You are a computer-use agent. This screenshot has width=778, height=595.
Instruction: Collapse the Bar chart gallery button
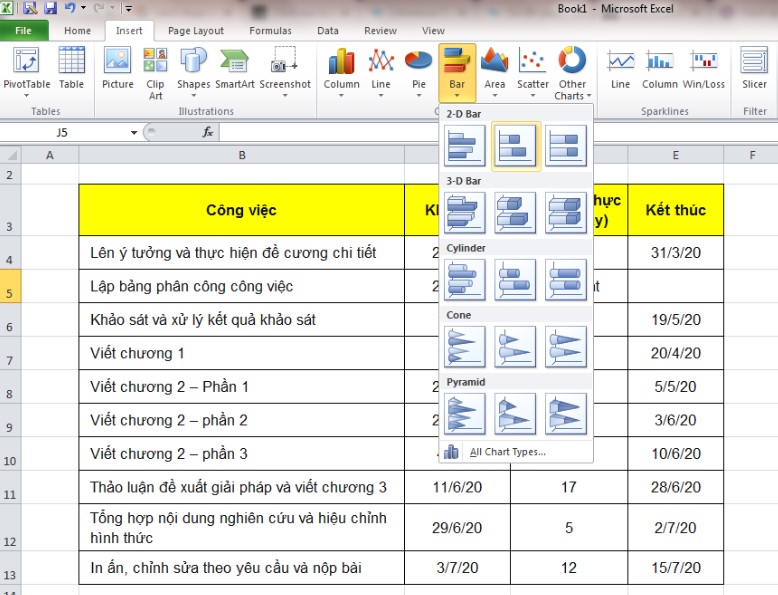457,72
